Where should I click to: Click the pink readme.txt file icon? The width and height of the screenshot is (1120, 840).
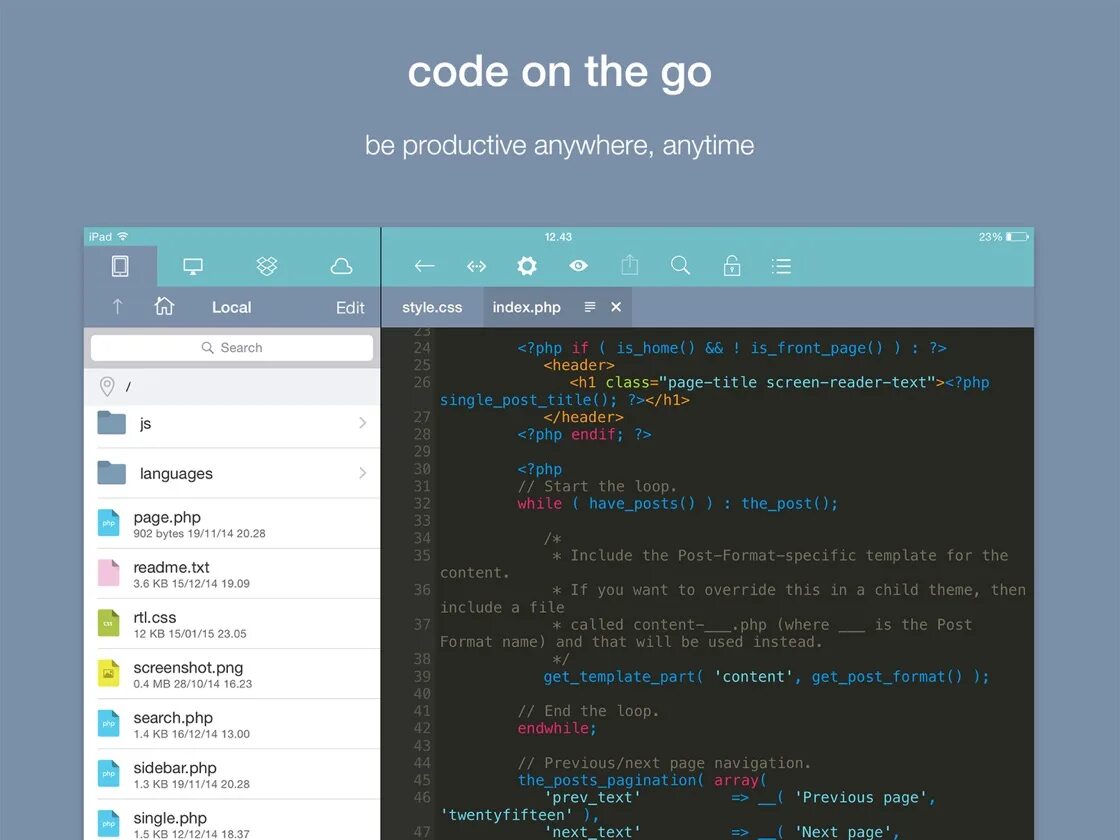click(109, 573)
